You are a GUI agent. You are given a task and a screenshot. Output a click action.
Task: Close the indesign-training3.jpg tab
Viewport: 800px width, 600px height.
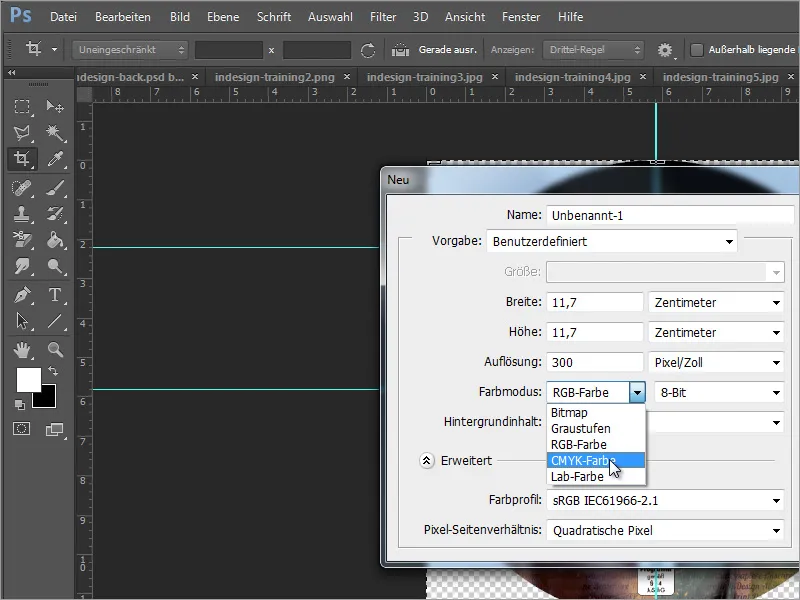[x=495, y=77]
